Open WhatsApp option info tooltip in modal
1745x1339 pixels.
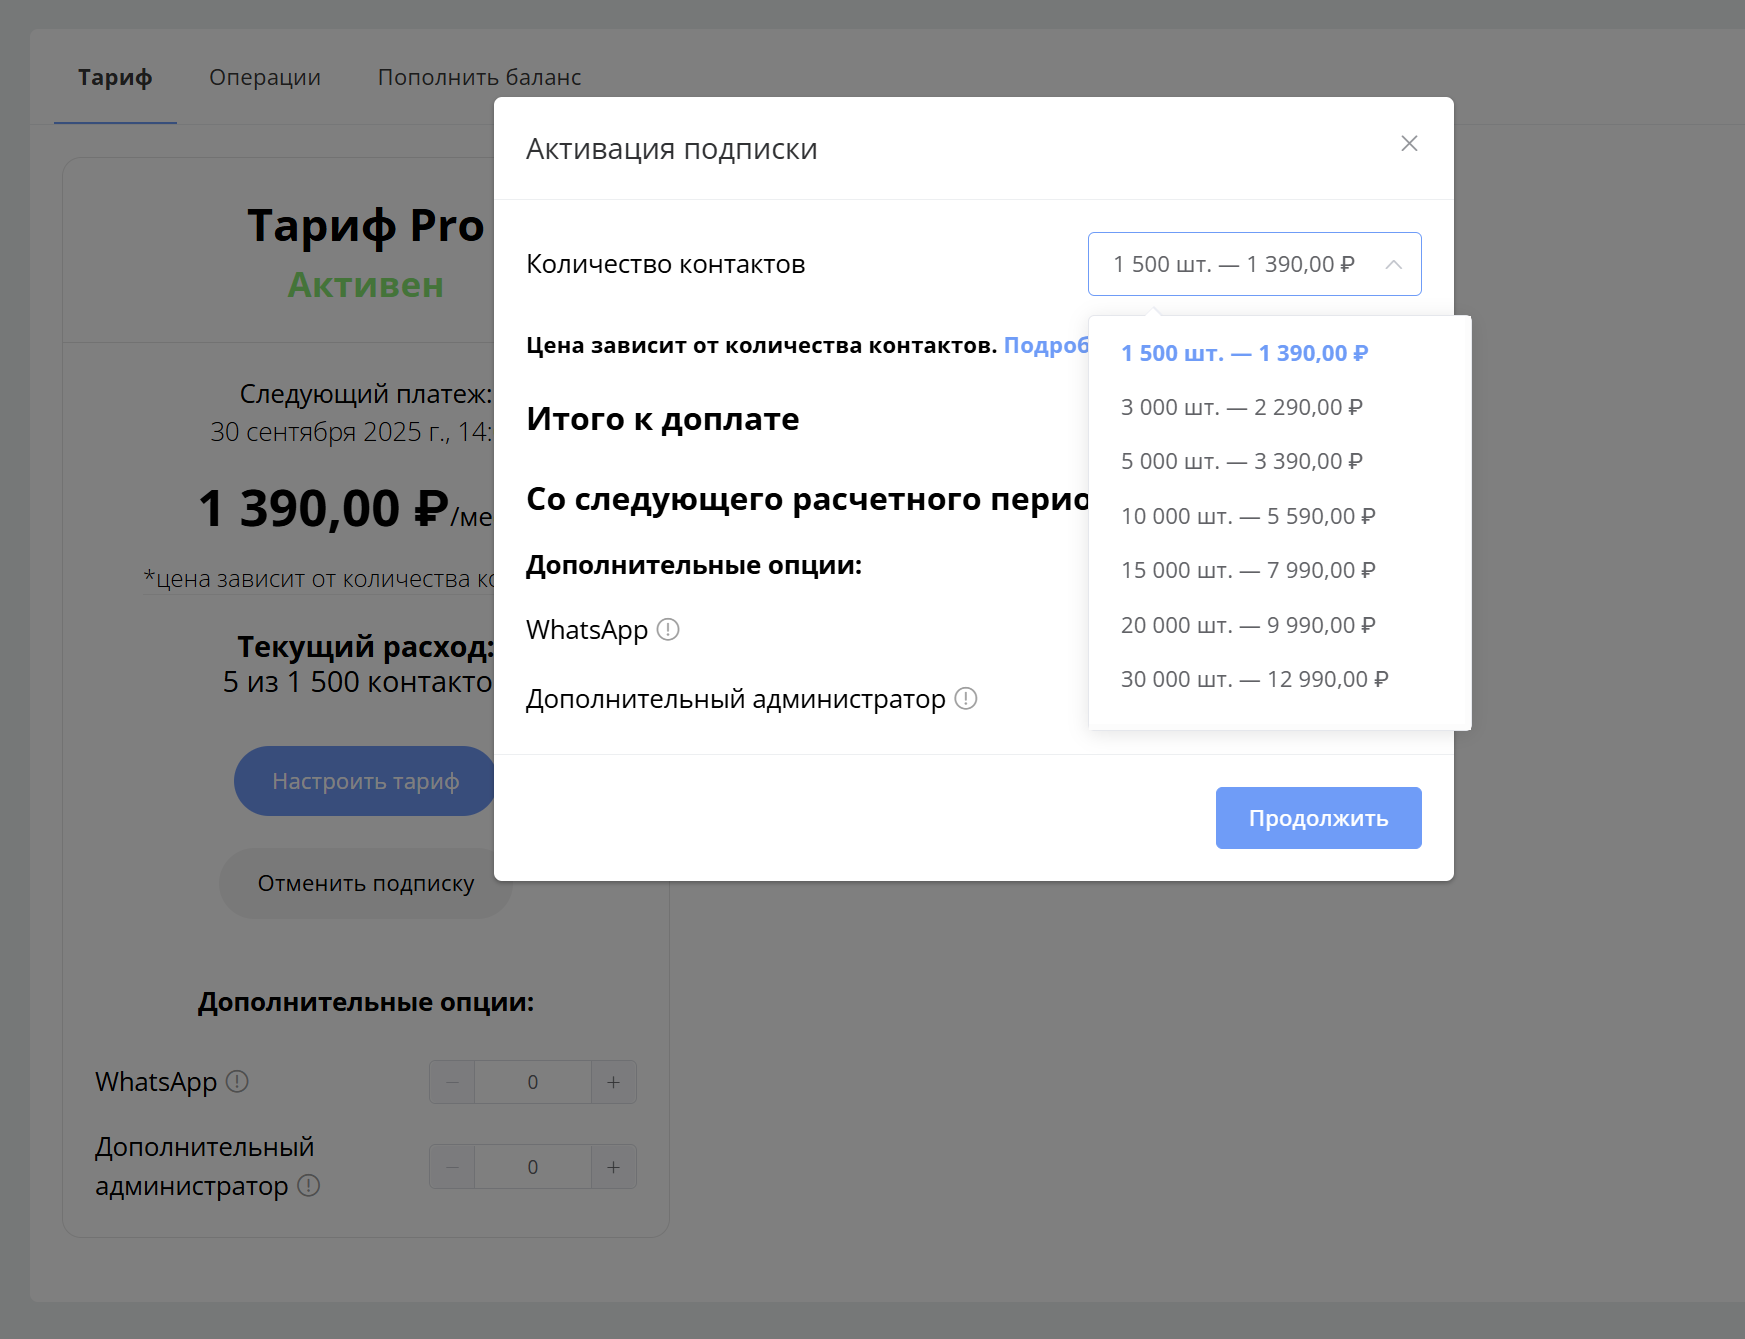669,629
